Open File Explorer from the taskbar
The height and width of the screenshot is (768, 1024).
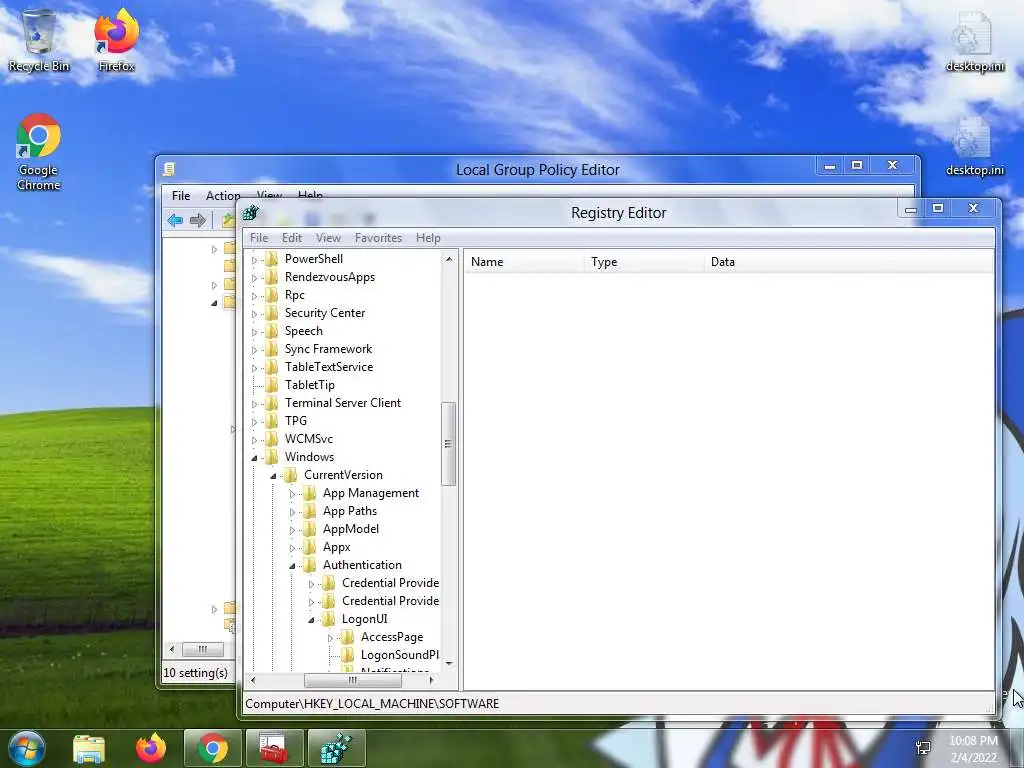click(89, 749)
